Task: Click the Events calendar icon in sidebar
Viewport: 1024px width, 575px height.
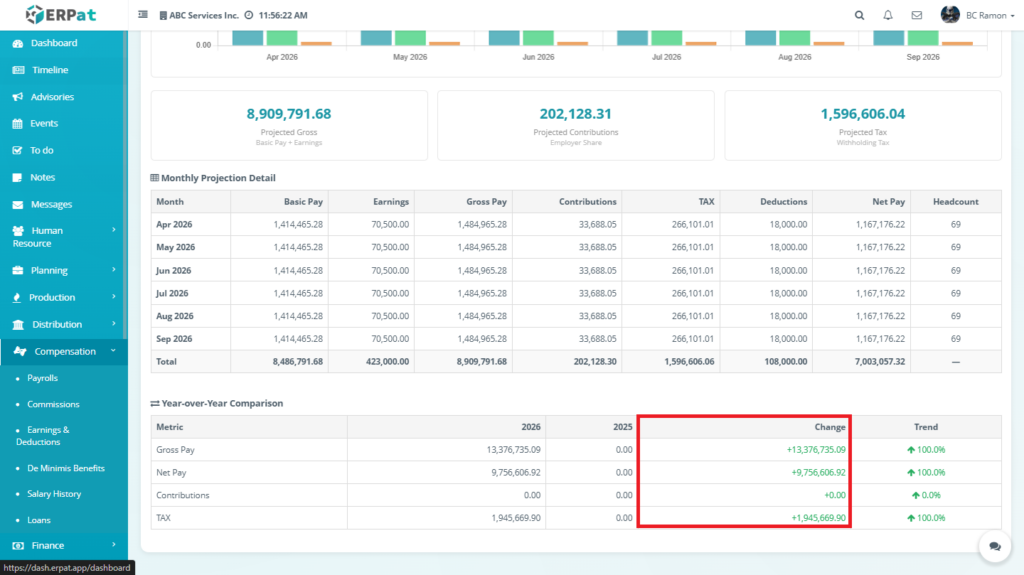Action: [18, 124]
